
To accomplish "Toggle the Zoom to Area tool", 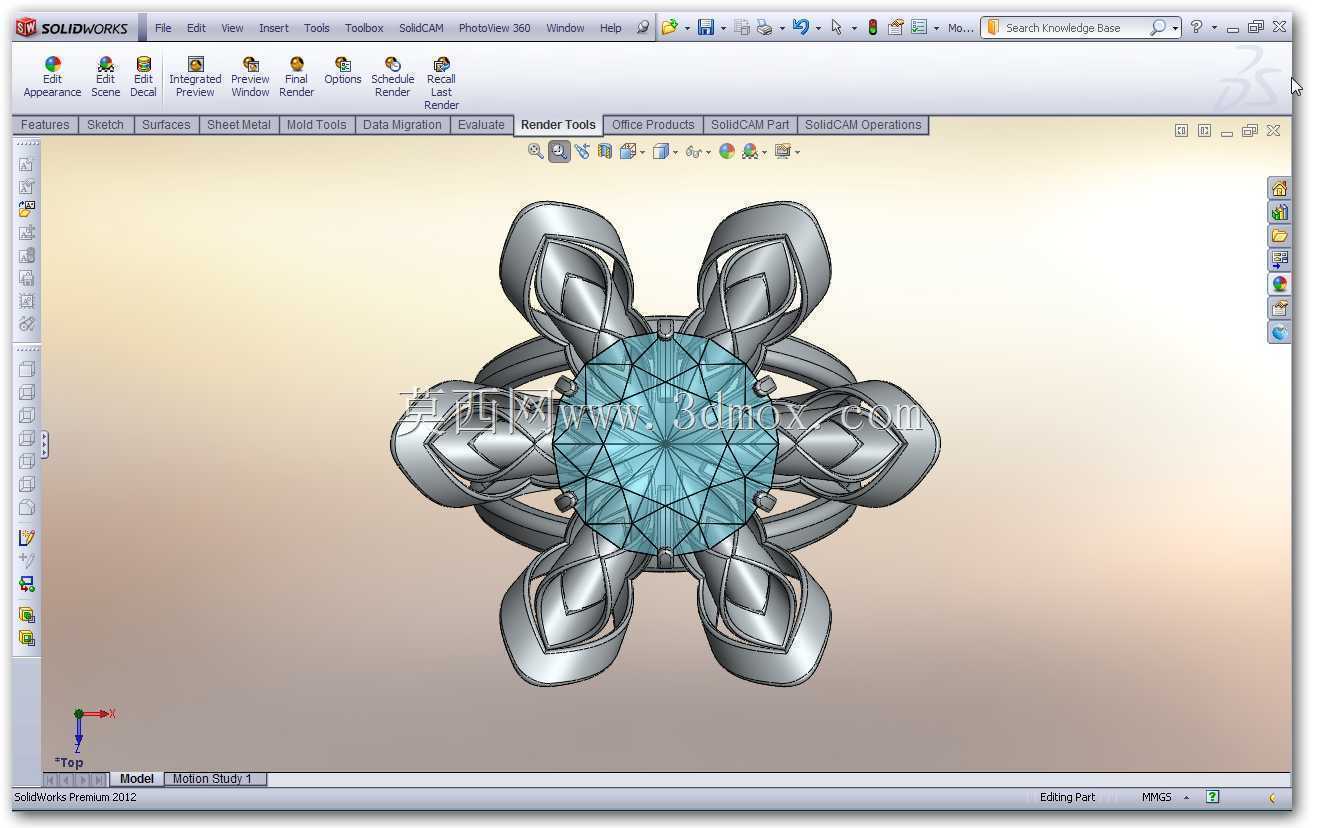I will (x=559, y=151).
